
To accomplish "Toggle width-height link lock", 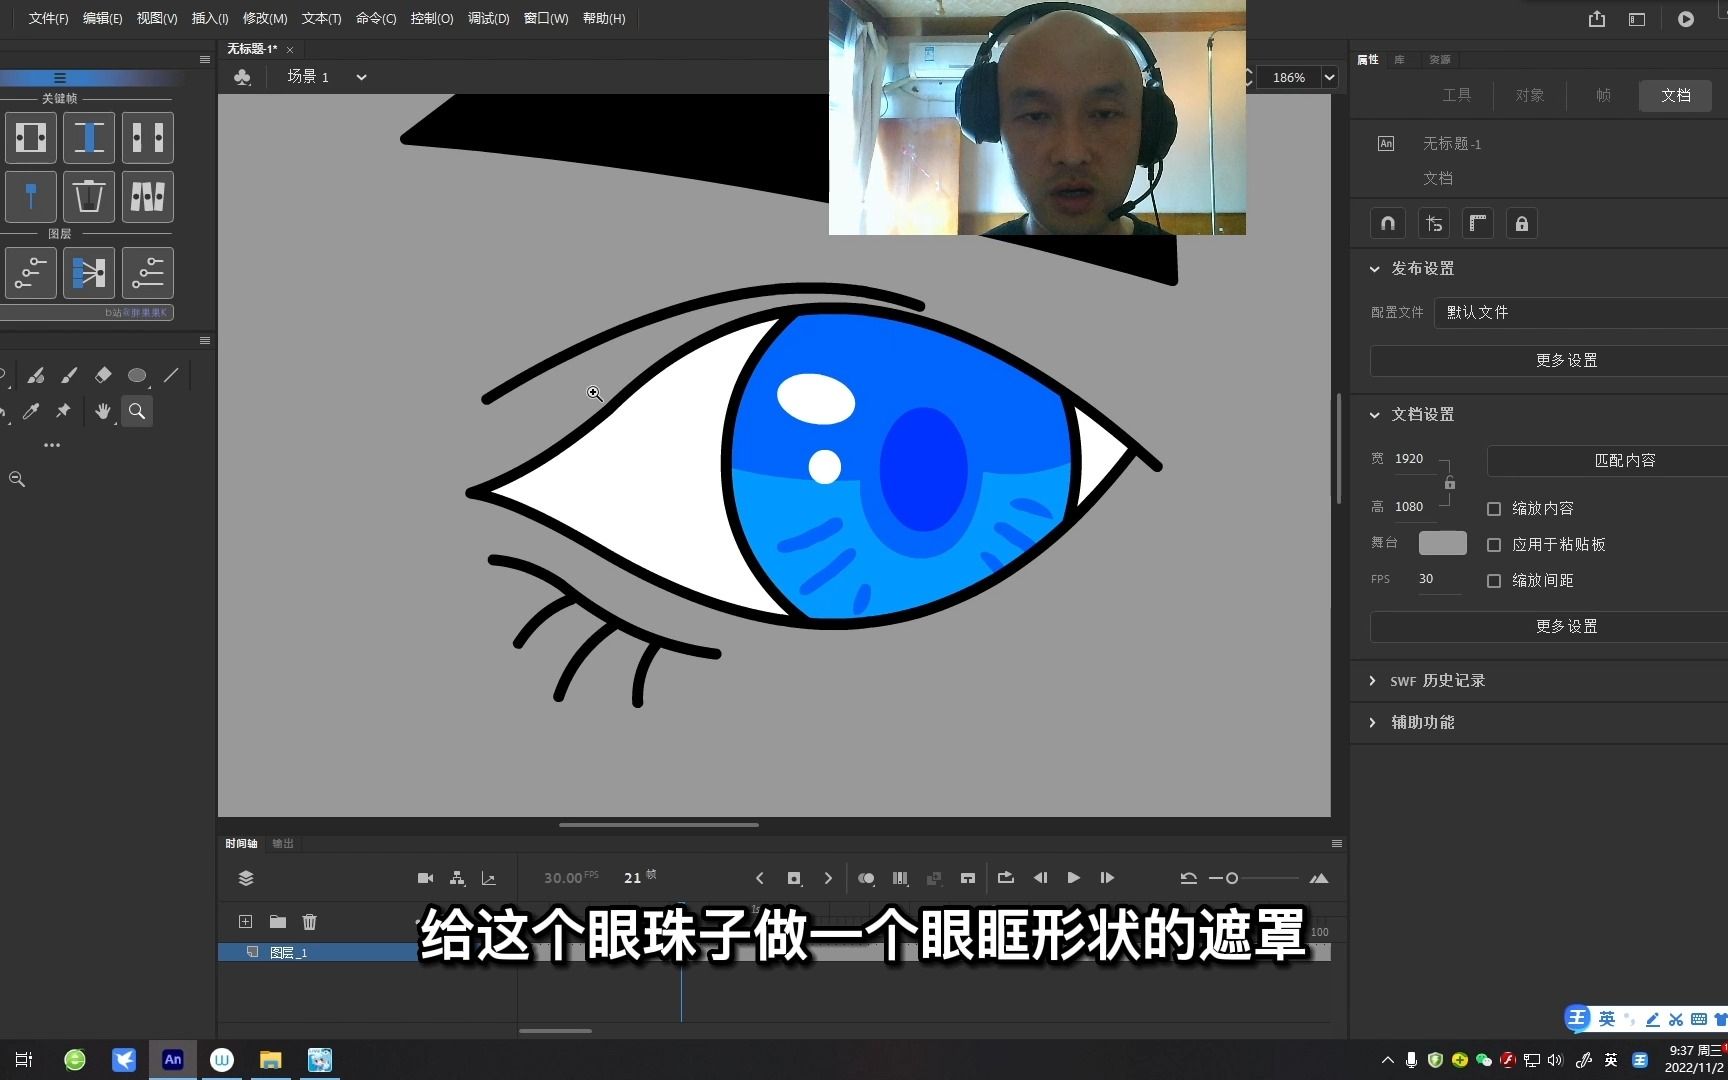I will 1450,483.
